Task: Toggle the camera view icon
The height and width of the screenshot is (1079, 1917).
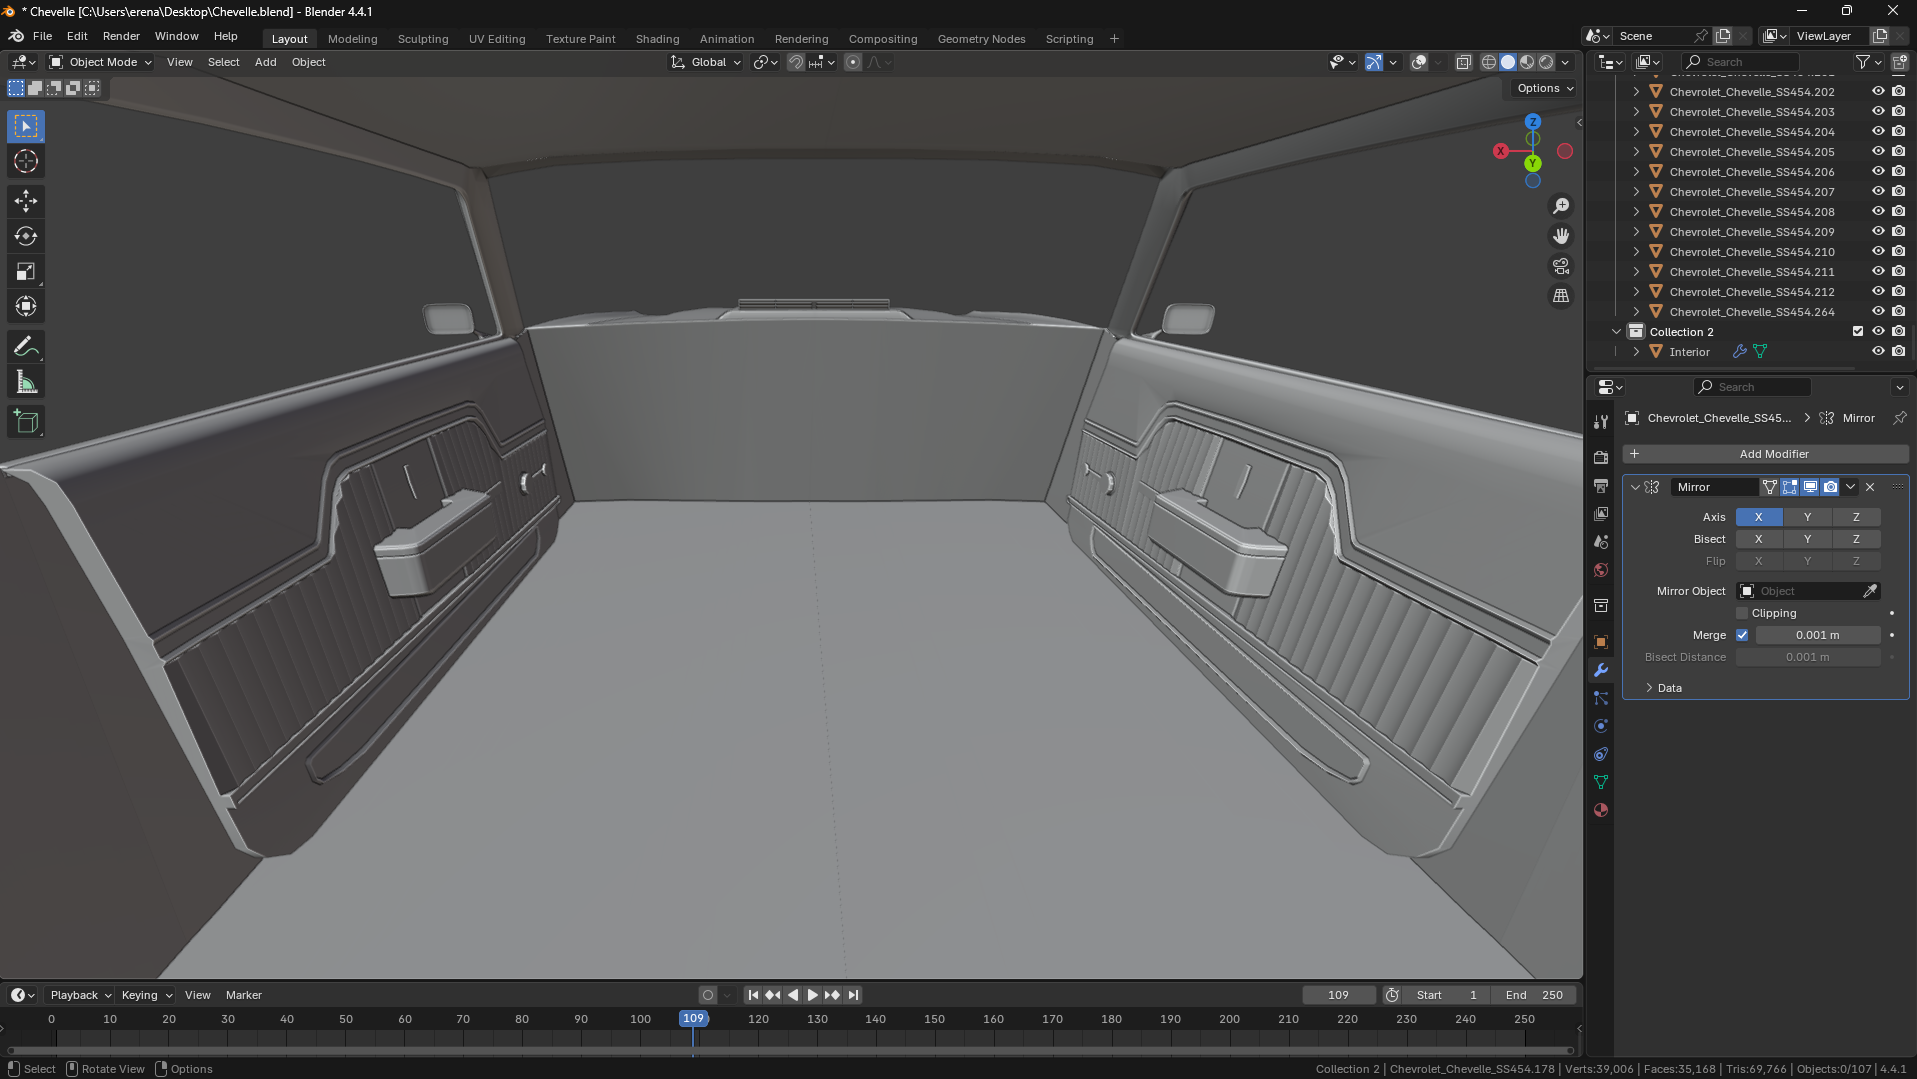Action: pyautogui.click(x=1560, y=266)
